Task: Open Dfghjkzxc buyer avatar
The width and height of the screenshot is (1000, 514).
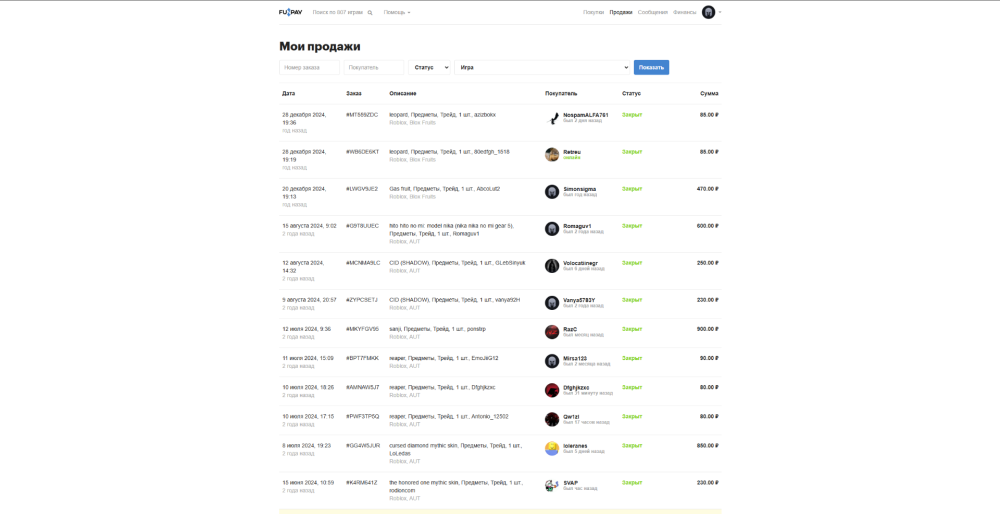Action: click(x=552, y=390)
